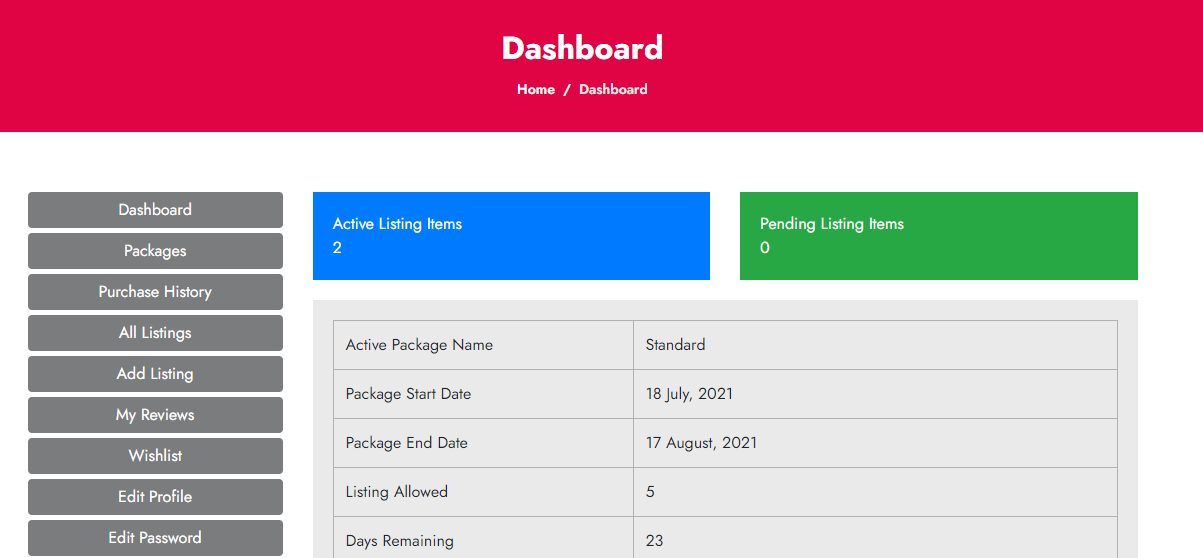This screenshot has width=1203, height=558.
Task: Click the Edit Profile sidebar button
Action: pyautogui.click(x=155, y=497)
